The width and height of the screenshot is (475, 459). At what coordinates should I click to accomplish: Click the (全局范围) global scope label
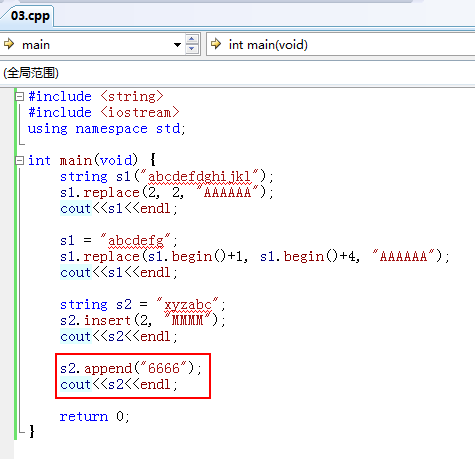pos(31,73)
